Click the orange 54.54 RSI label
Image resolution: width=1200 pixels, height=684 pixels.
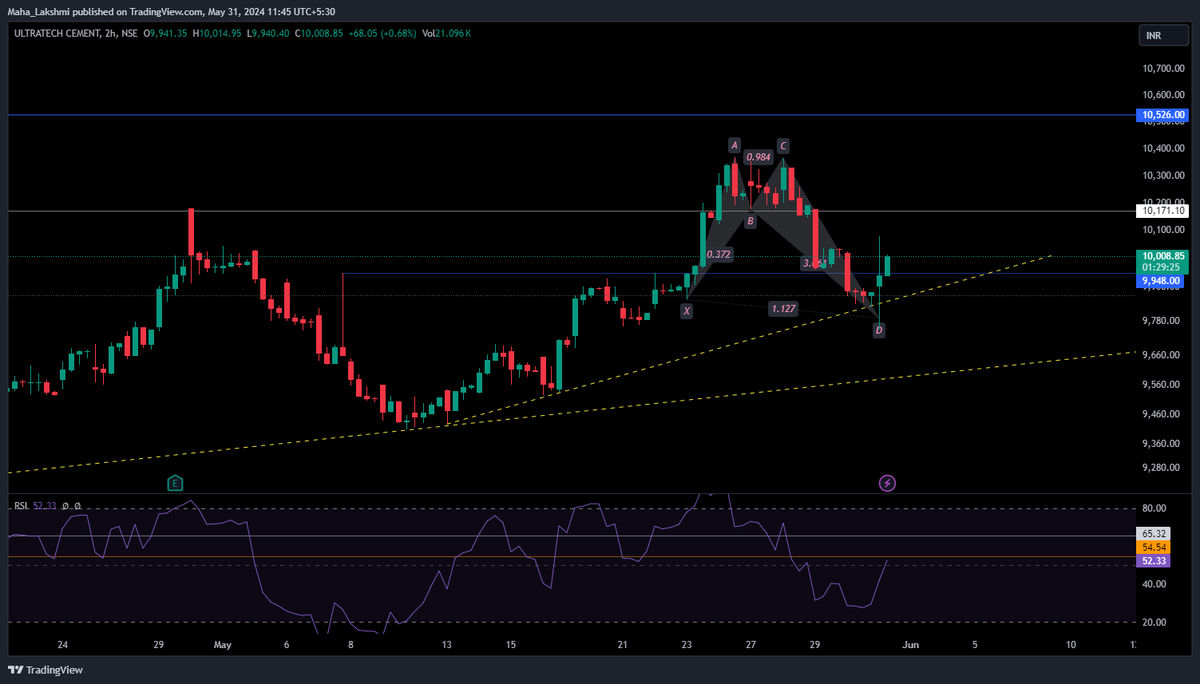point(1154,548)
